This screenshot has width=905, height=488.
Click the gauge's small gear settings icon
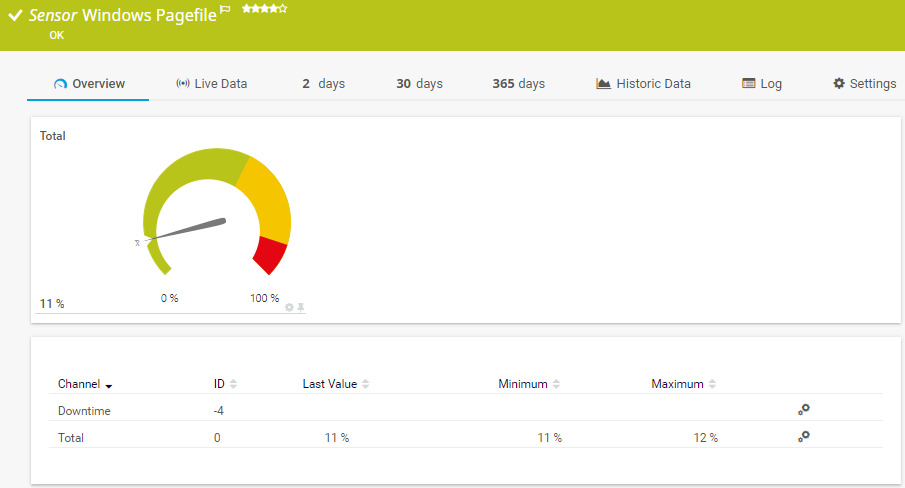tap(289, 307)
